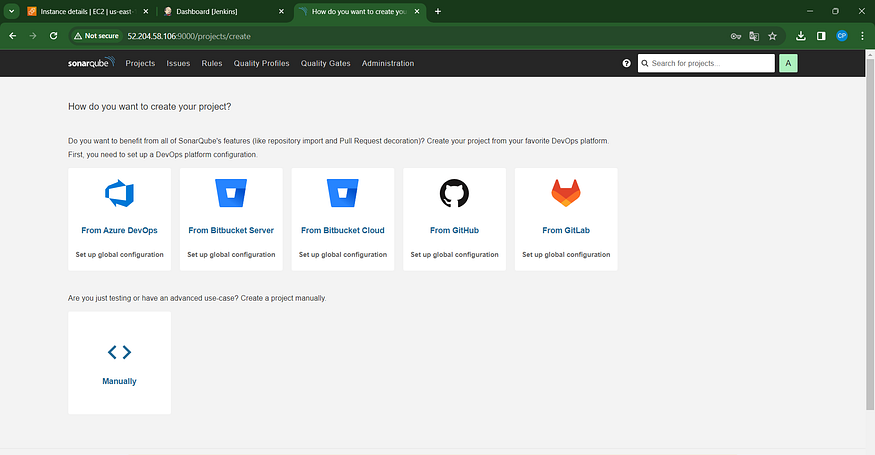875x455 pixels.
Task: Click the From Azure DevOps link
Action: point(119,230)
